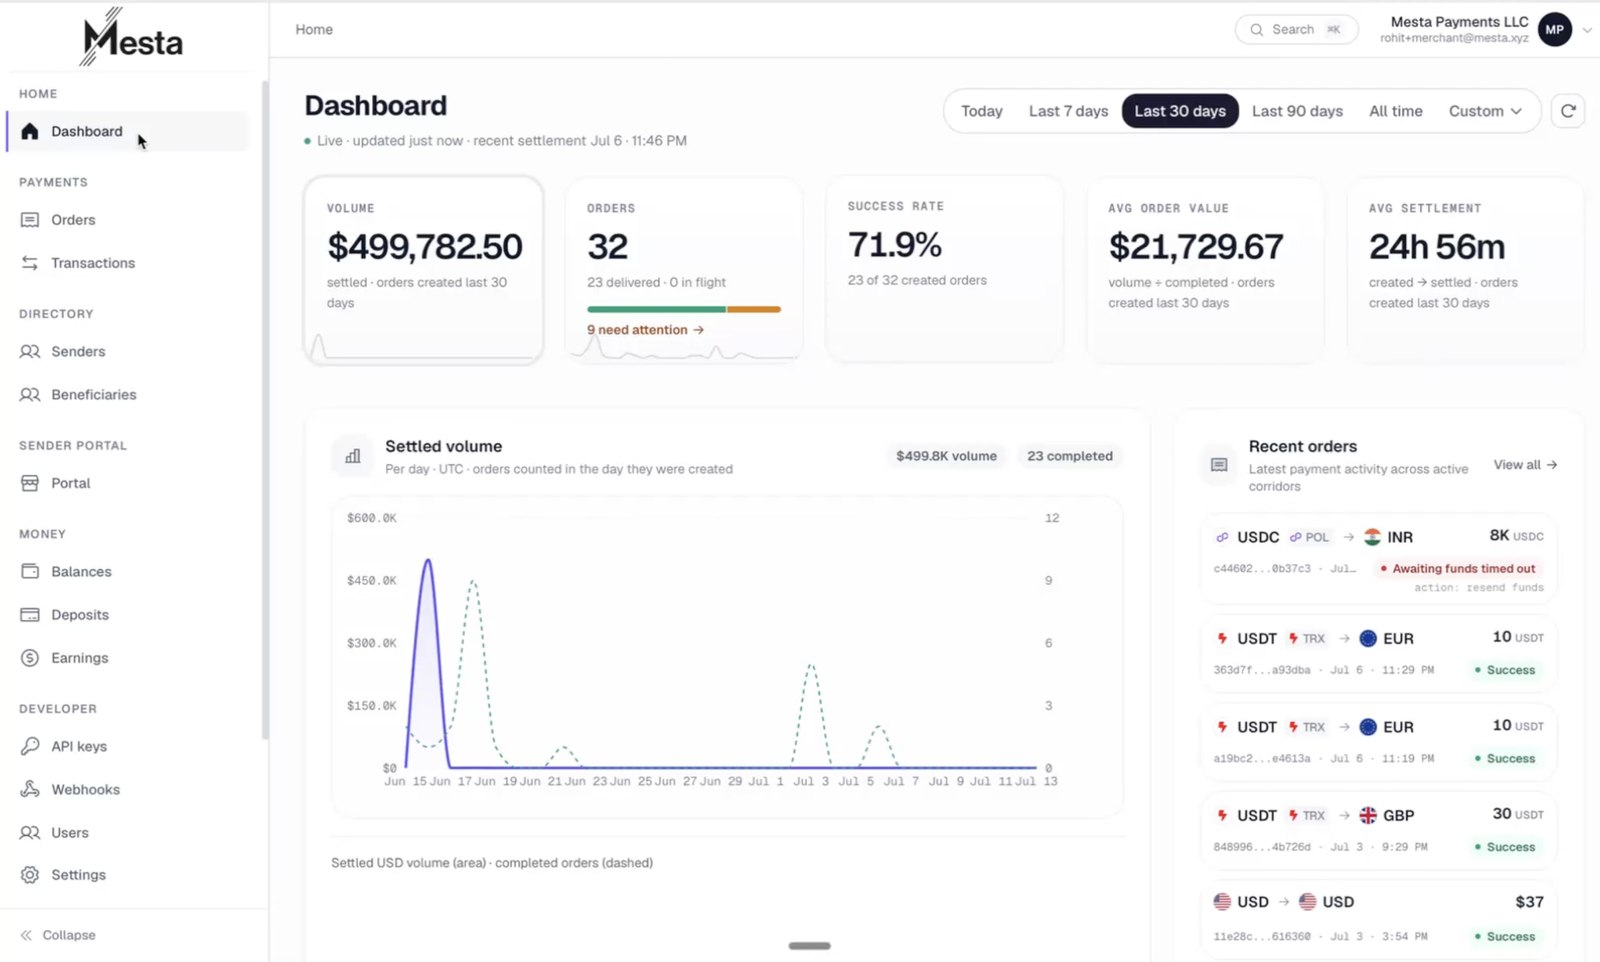Open the Custom date range dropdown
Image resolution: width=1600 pixels, height=962 pixels.
tap(1485, 111)
